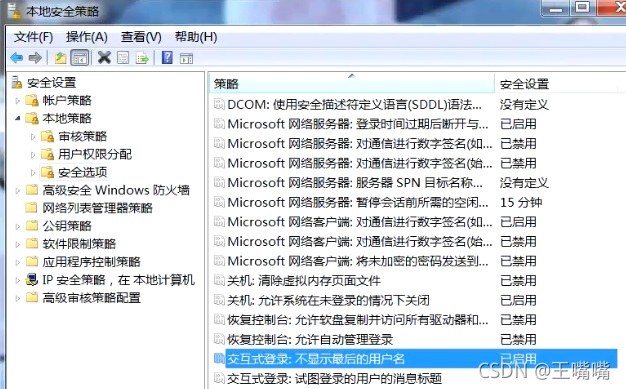626x389 pixels.
Task: Click the 公钥策略 folder icon
Action: pyautogui.click(x=32, y=225)
